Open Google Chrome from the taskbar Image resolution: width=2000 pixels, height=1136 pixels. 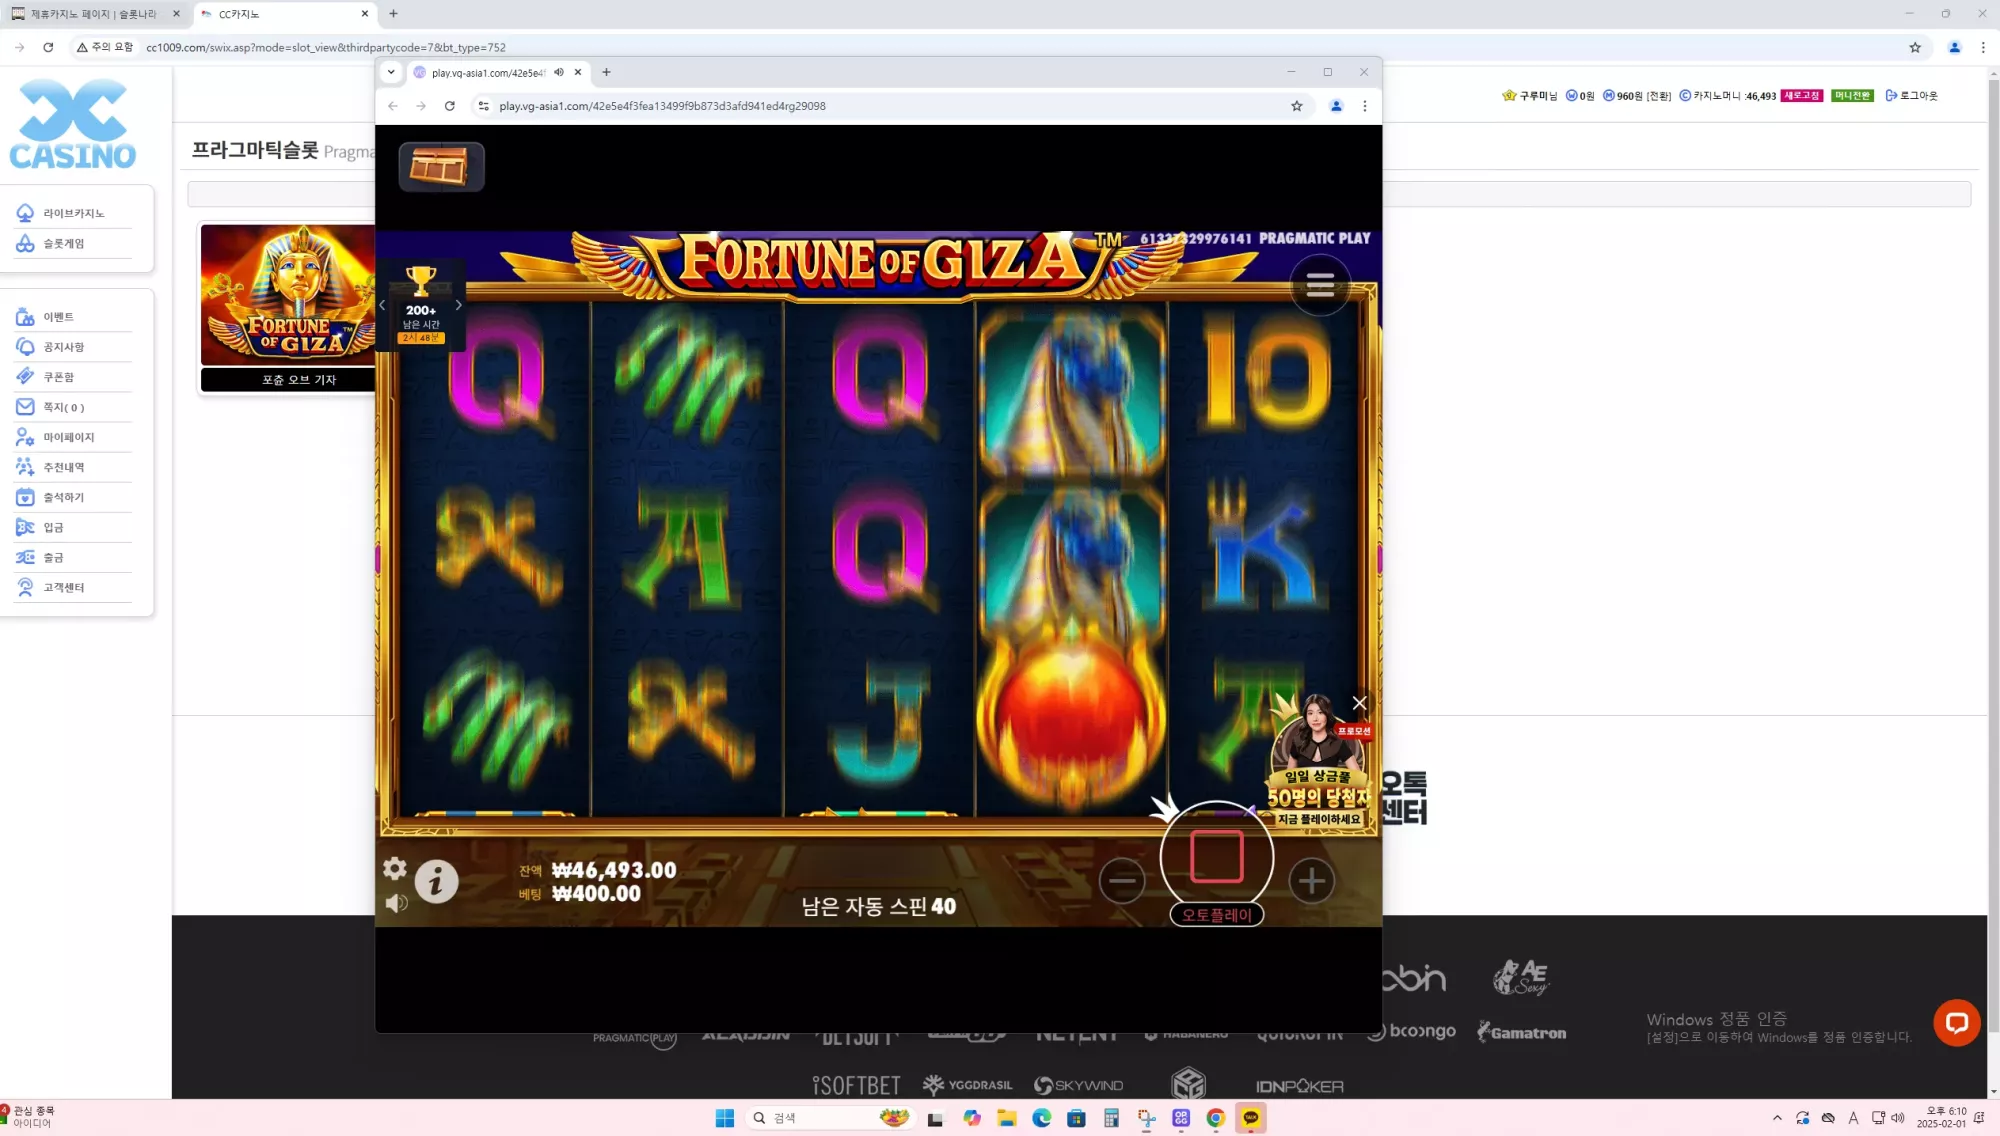(1216, 1118)
